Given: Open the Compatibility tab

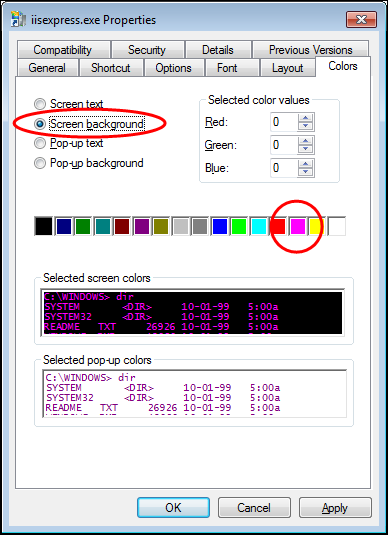Looking at the screenshot, I should click(x=63, y=50).
